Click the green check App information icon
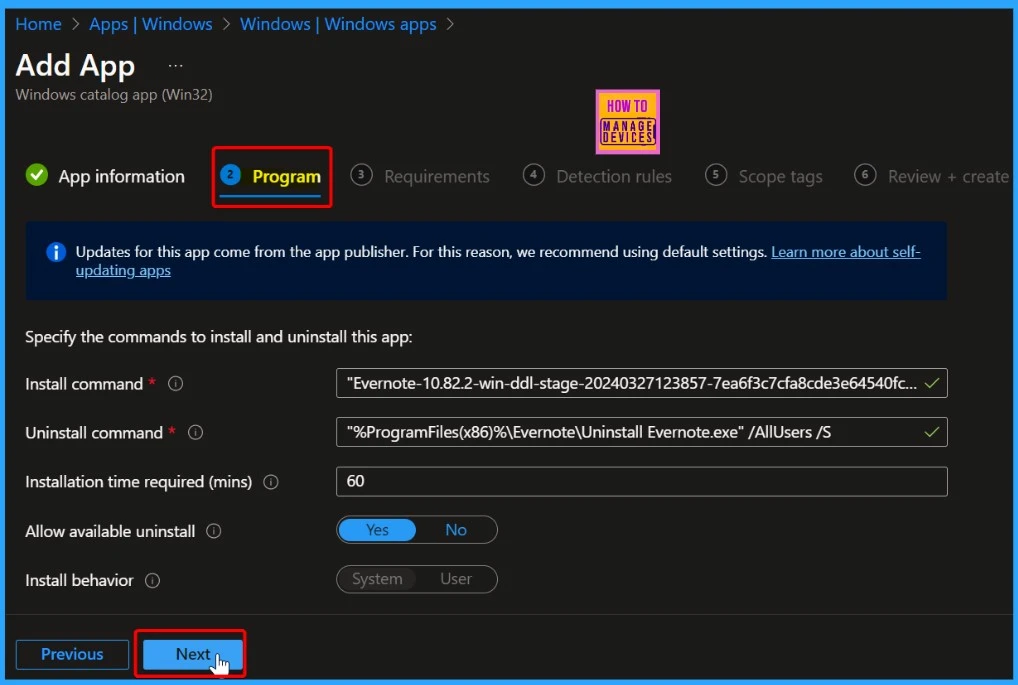 37,175
